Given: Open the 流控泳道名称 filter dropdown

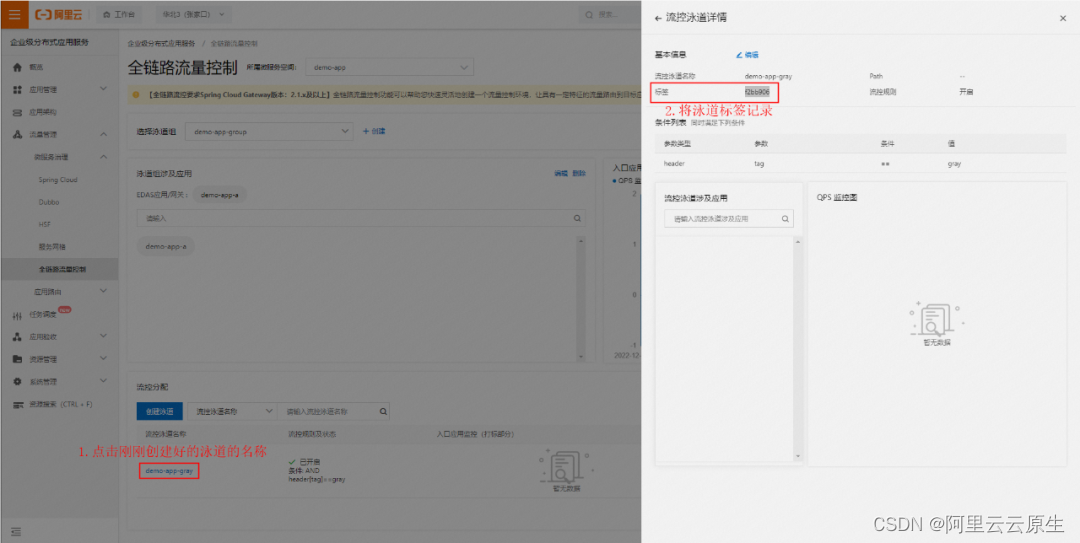Looking at the screenshot, I should [232, 411].
